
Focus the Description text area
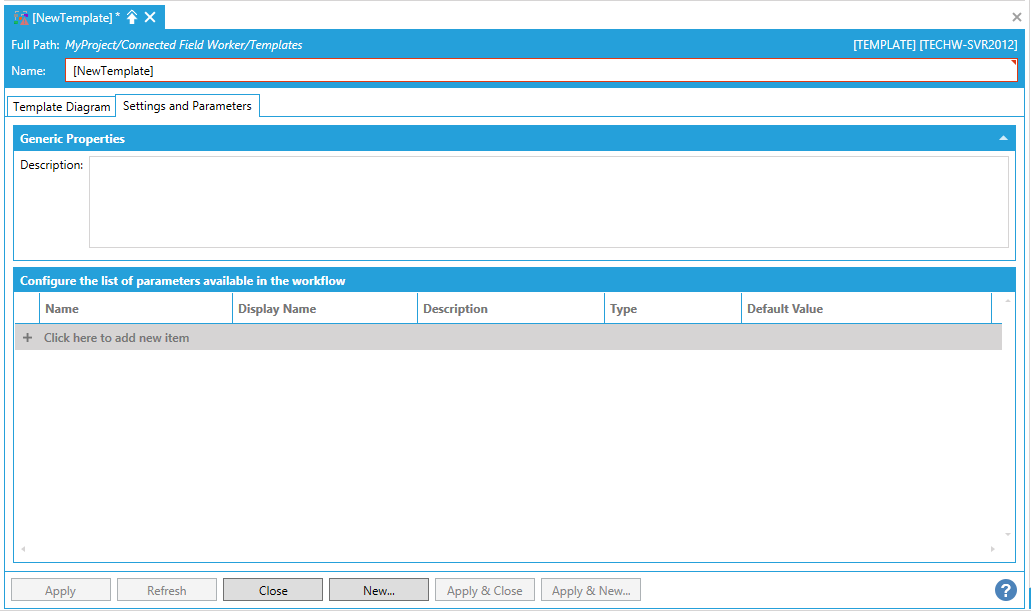click(x=548, y=201)
